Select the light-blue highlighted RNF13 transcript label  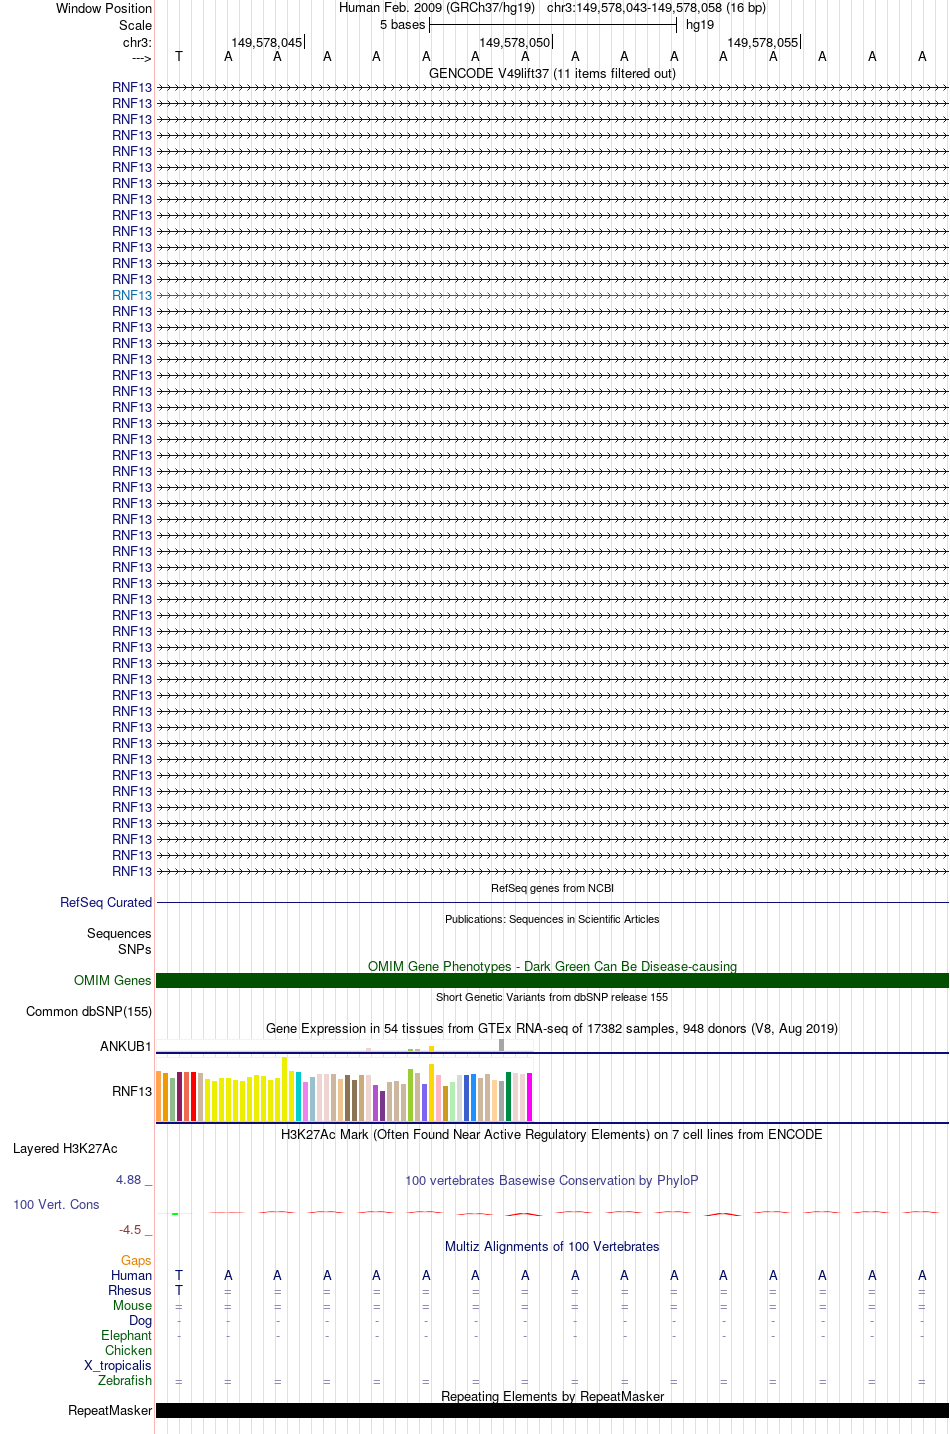point(132,295)
